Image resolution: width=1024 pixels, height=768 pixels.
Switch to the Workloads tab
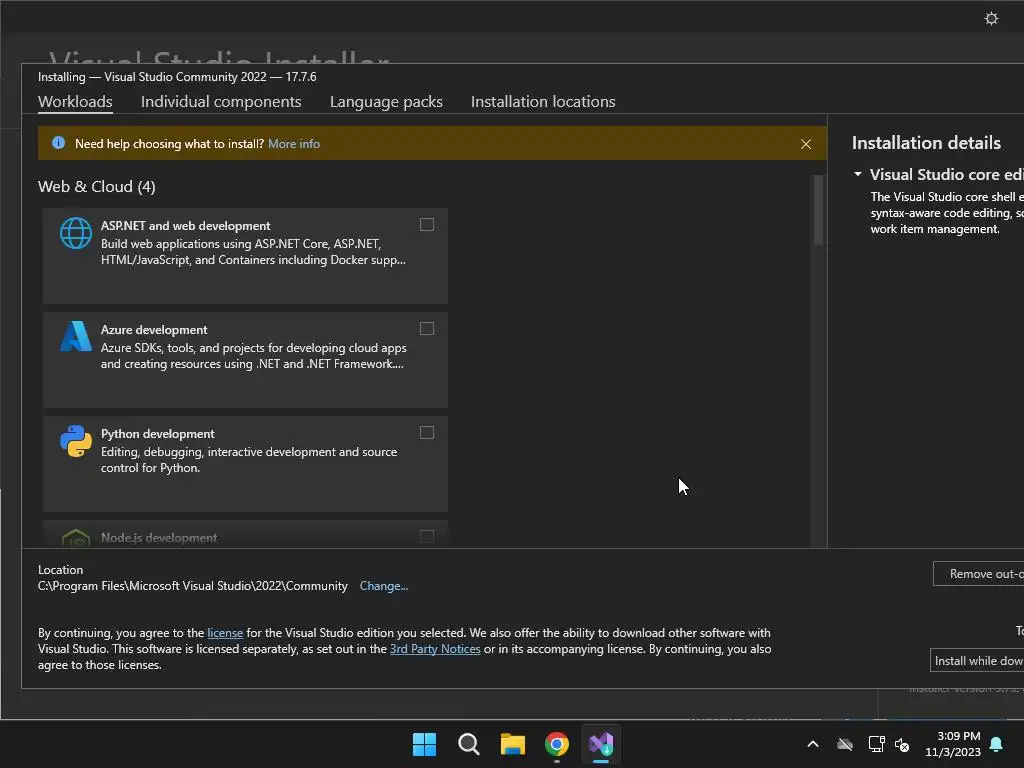click(75, 102)
